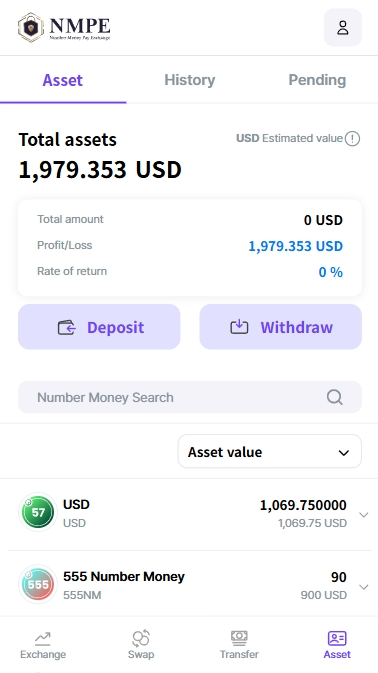Open Transfer in bottom navigation
Screen dimensions: 378x673
[239, 645]
